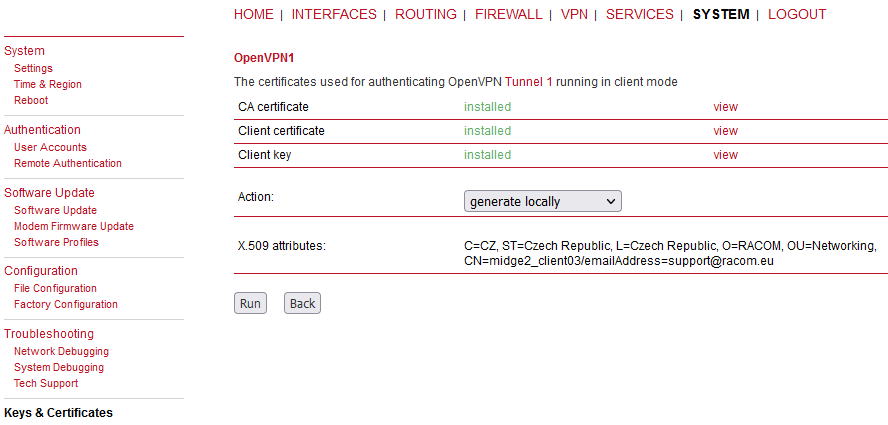
Task: View the CA certificate
Action: pyautogui.click(x=725, y=107)
